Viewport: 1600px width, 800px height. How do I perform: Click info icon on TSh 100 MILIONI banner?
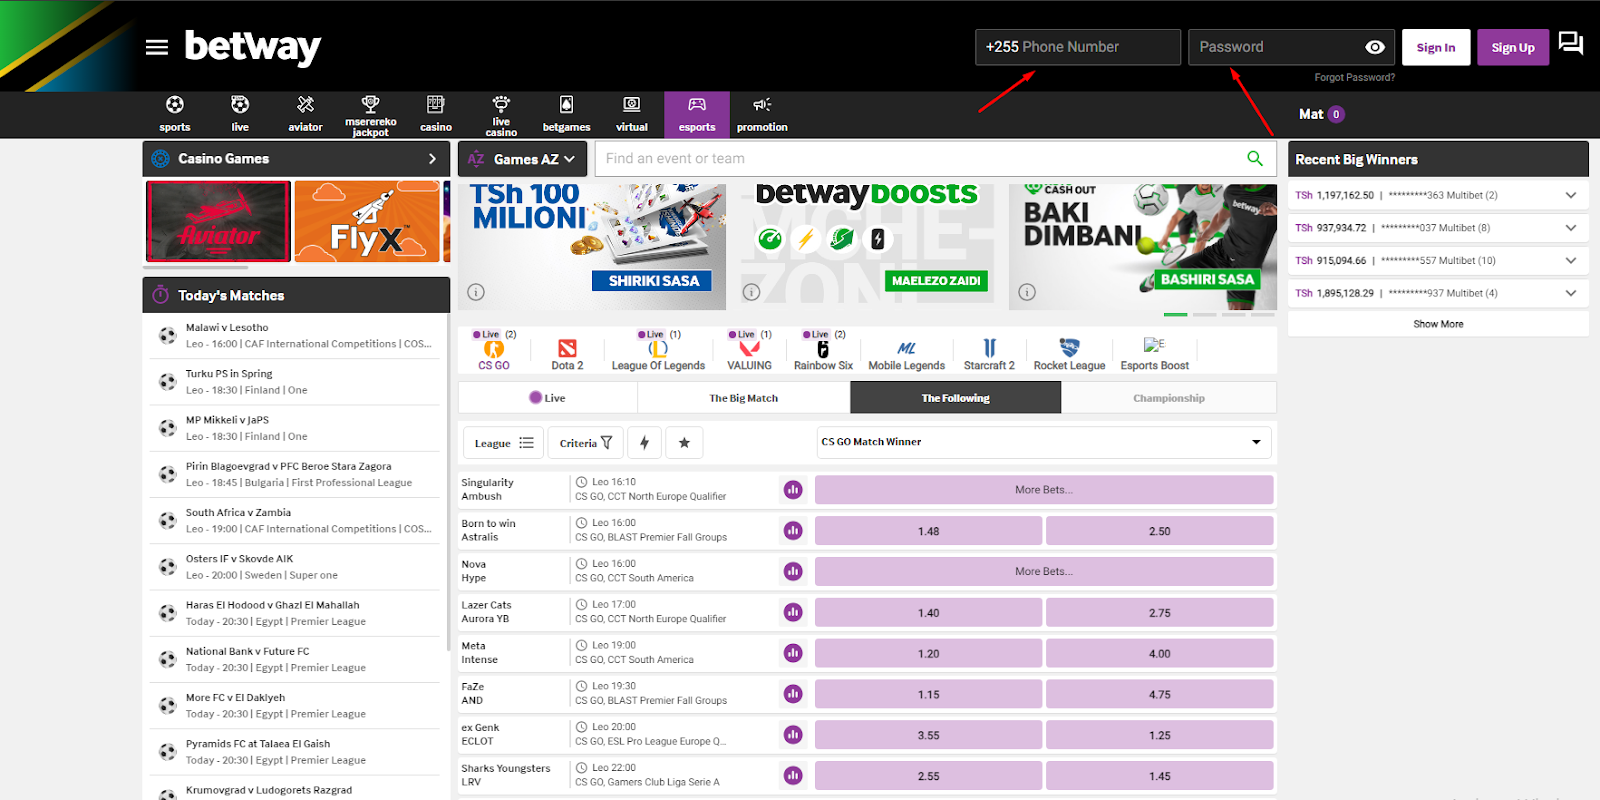(476, 292)
